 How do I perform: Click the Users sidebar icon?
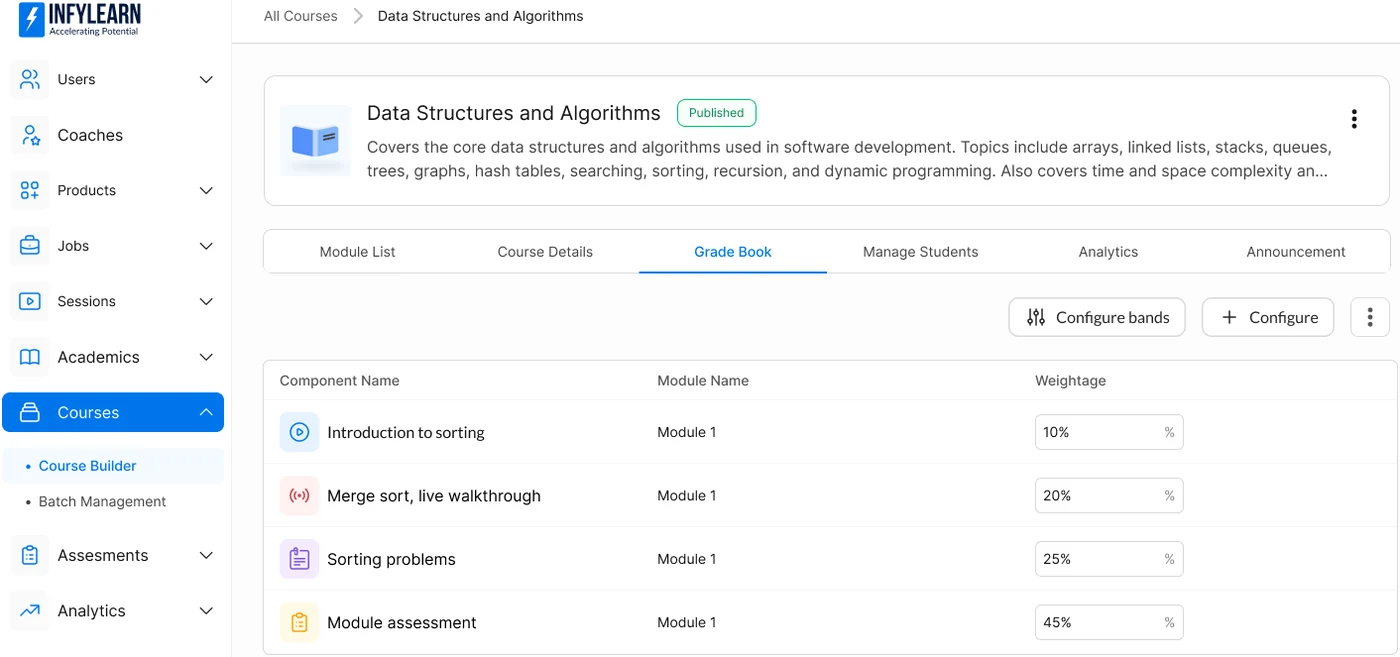pos(30,79)
